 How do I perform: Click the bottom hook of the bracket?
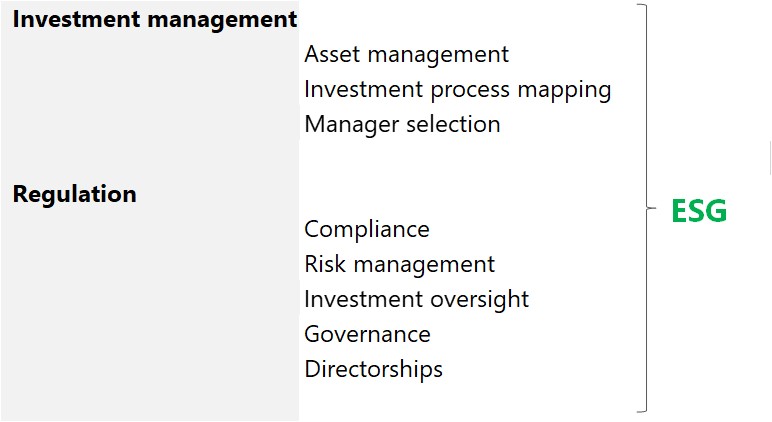pos(642,410)
